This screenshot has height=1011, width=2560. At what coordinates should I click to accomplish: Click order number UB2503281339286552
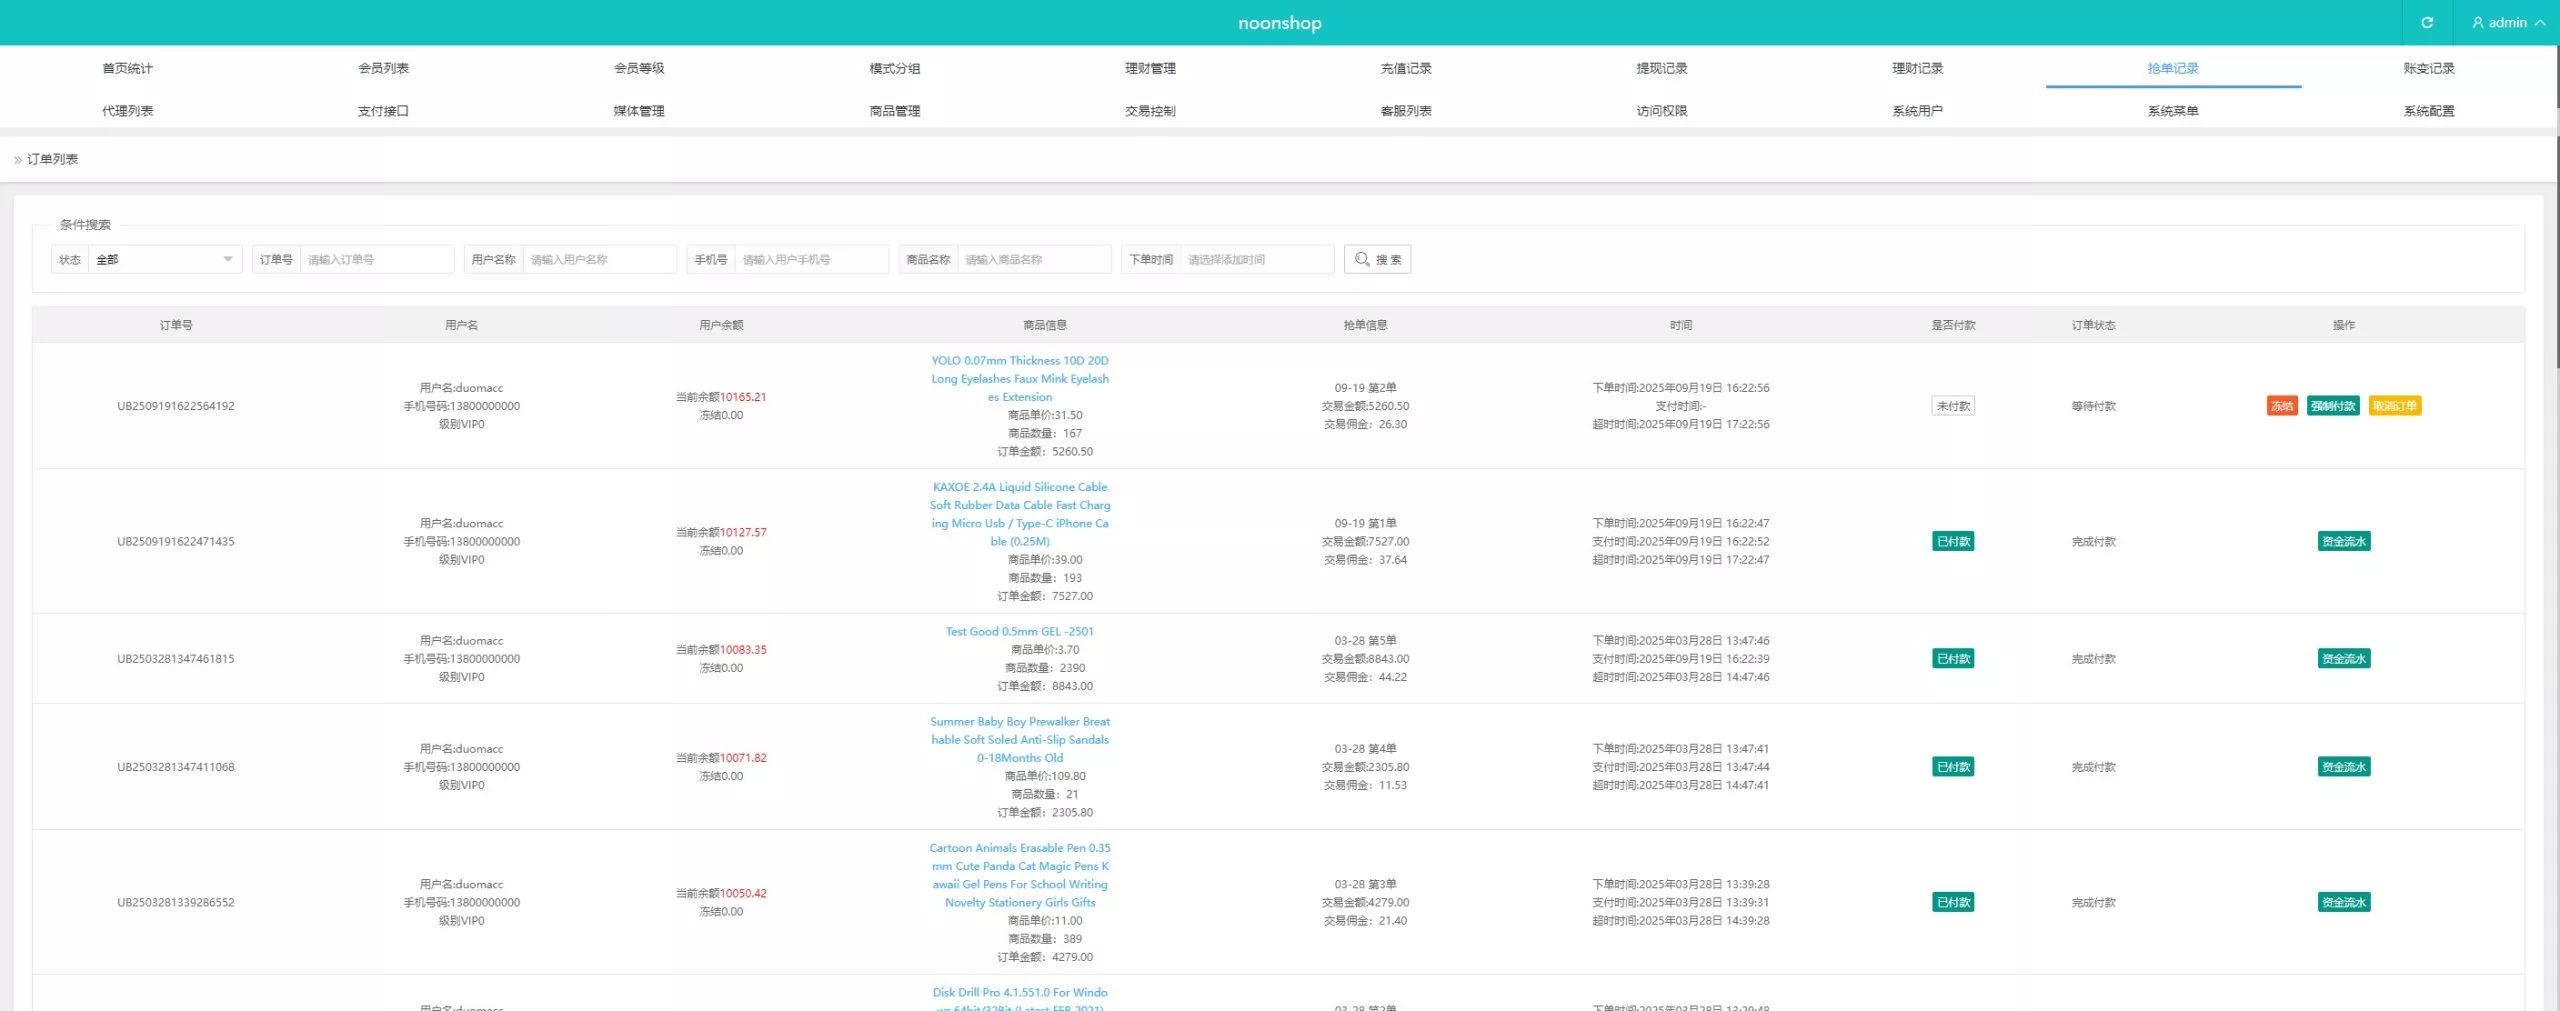(176, 902)
